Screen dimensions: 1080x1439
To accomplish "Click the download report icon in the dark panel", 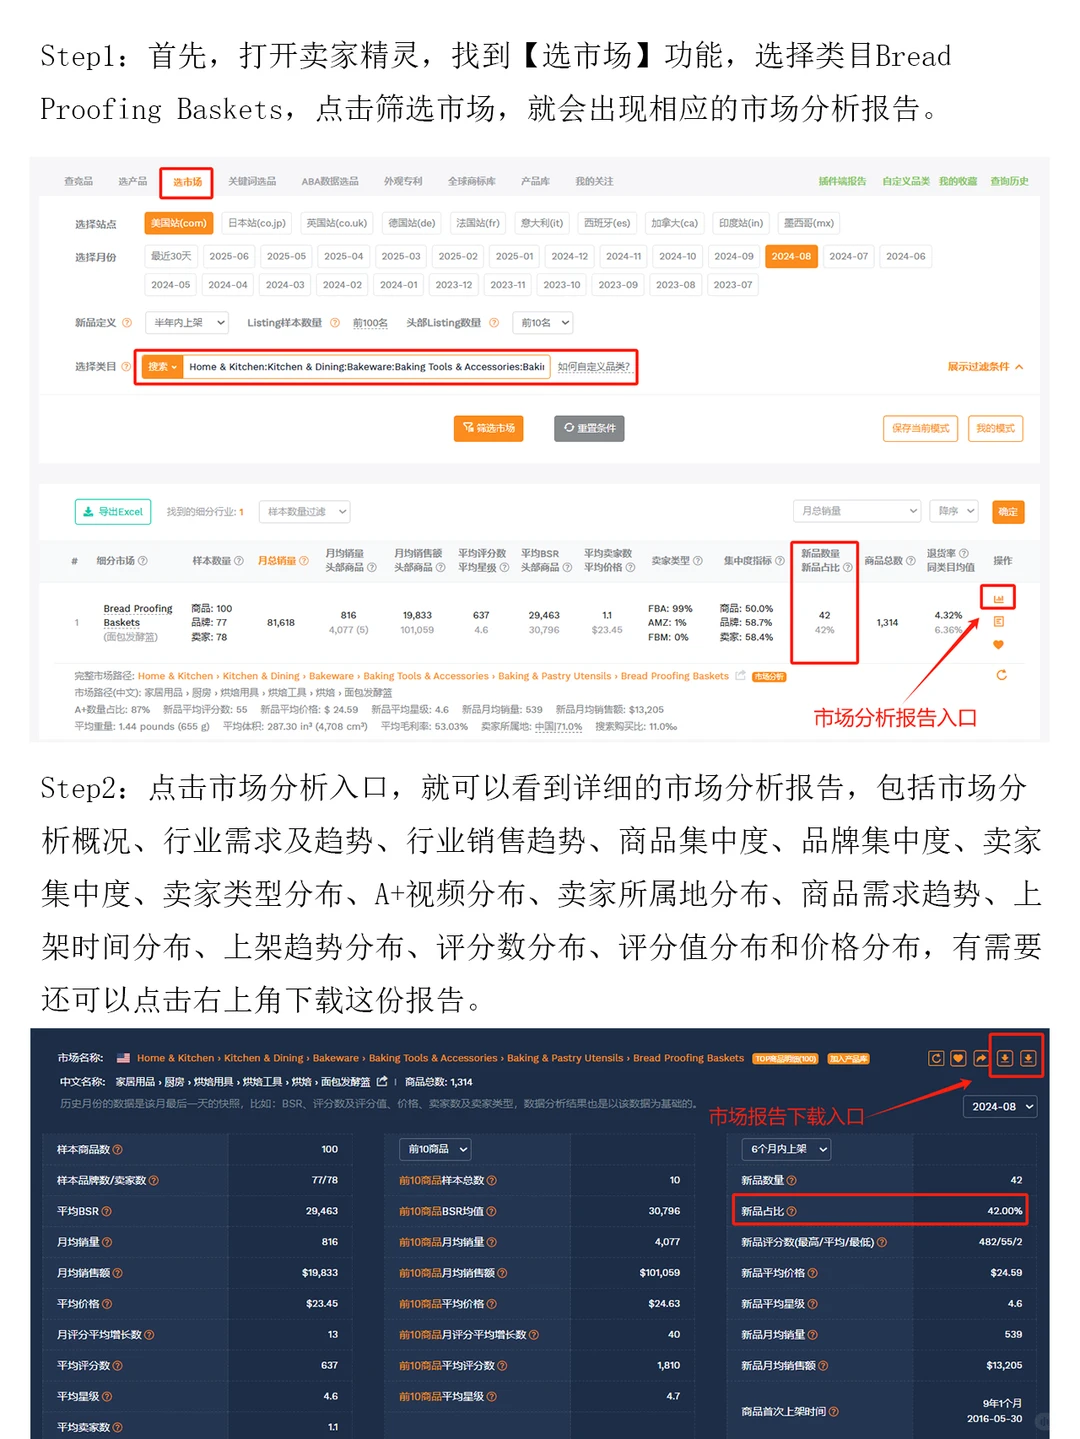I will point(1005,1057).
